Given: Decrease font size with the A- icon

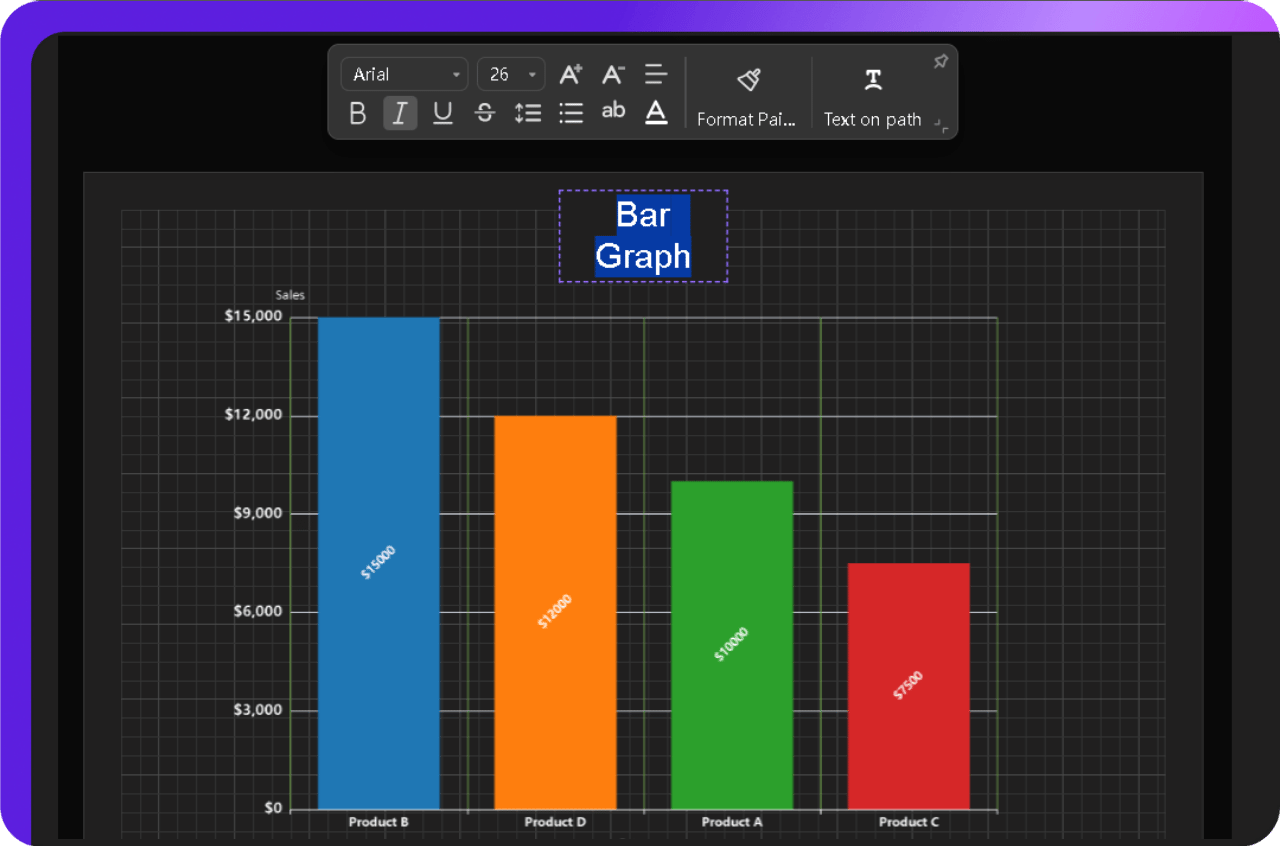Looking at the screenshot, I should (x=613, y=74).
